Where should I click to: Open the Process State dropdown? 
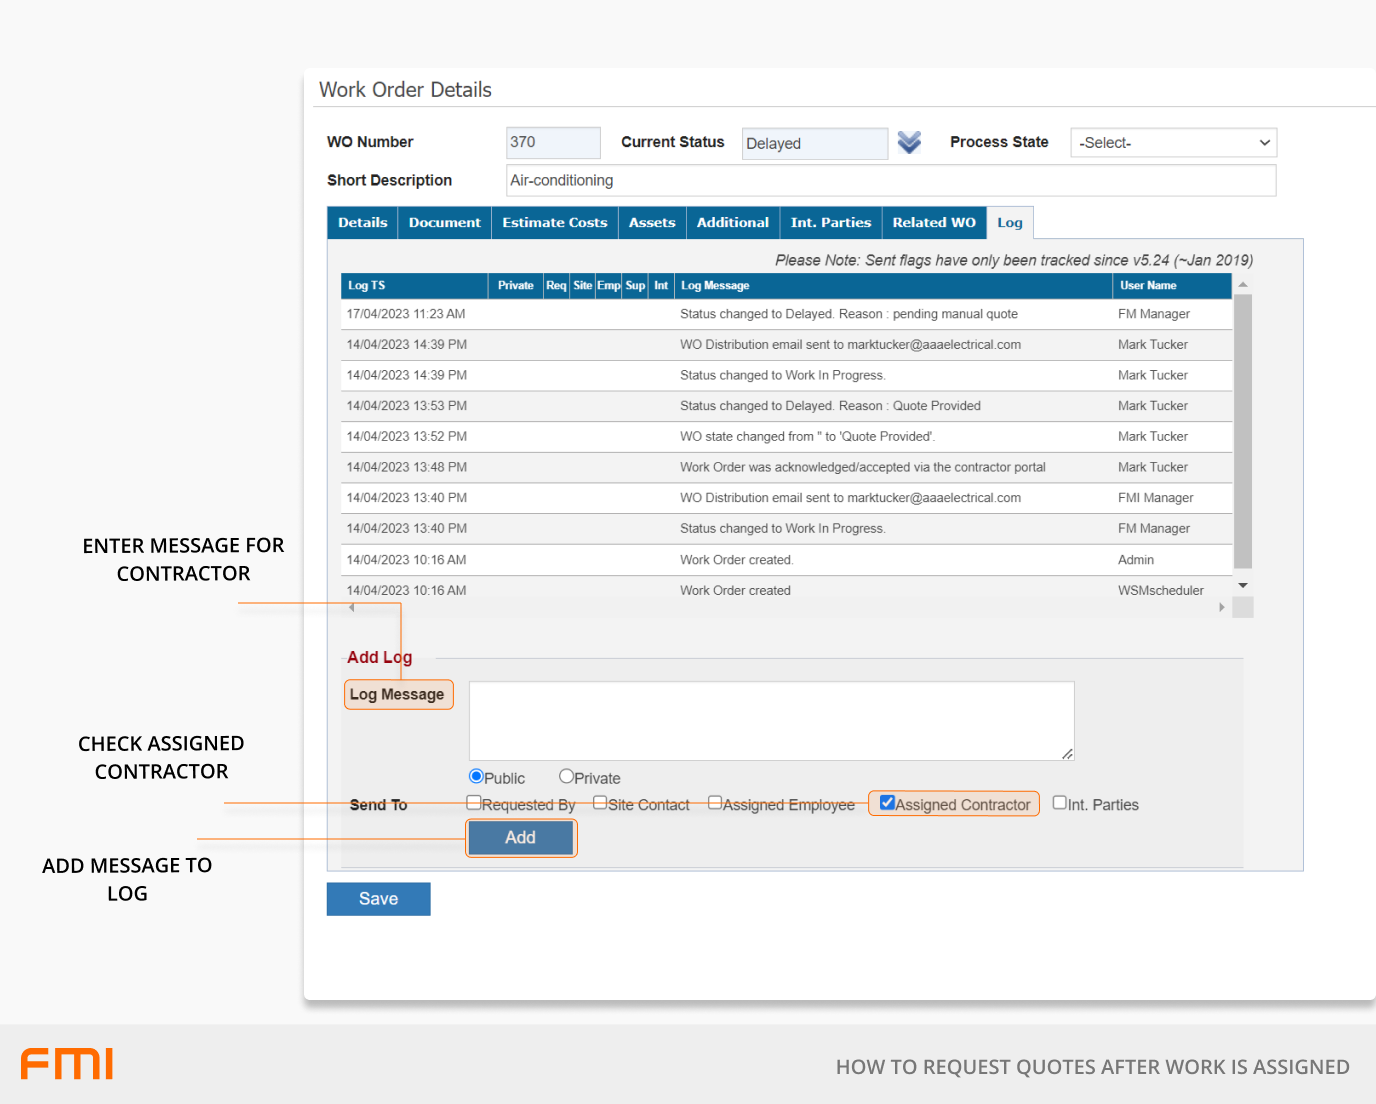1173,143
